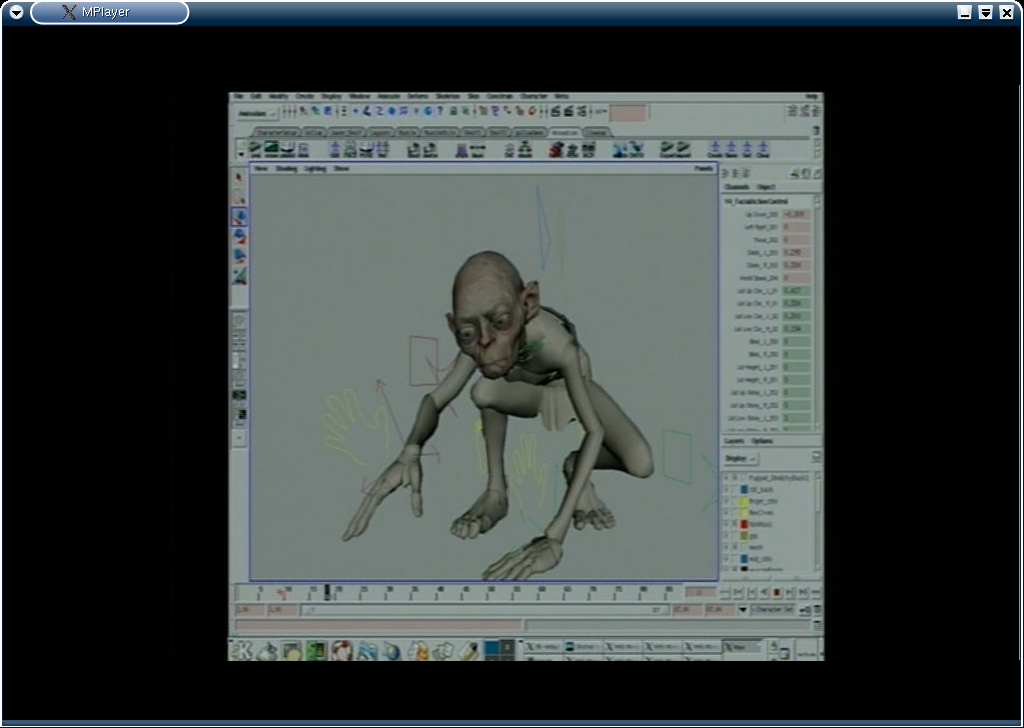Screen dimensions: 1024x728
Task: Click the blue color swatch of DB_back layer
Action: click(x=744, y=489)
